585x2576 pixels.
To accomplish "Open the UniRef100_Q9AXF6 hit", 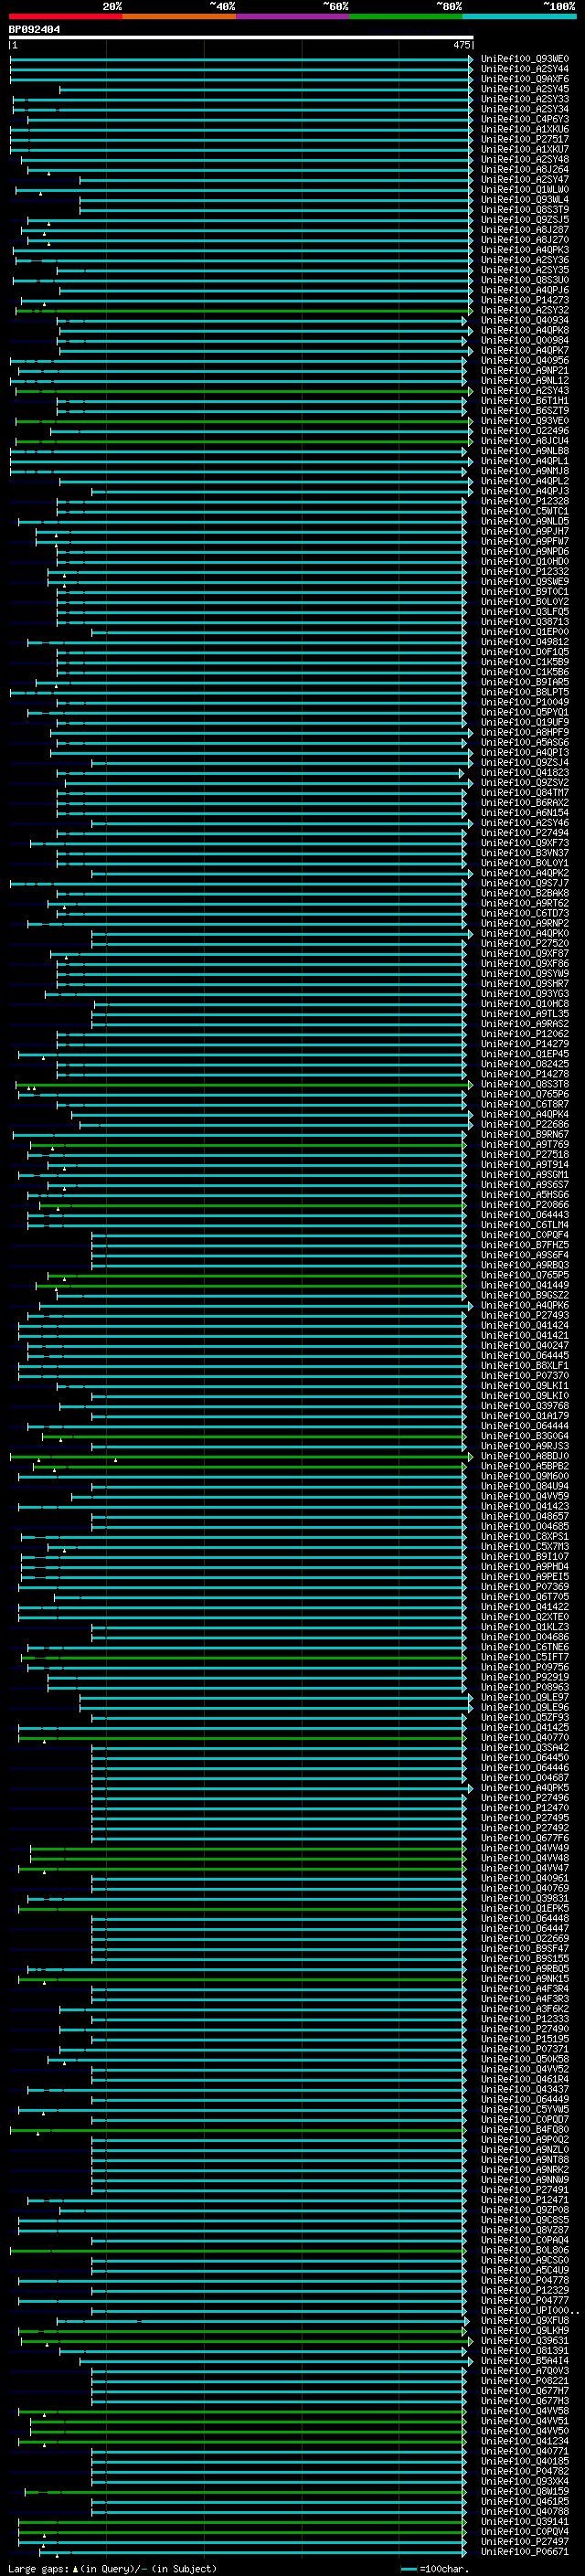I will click(524, 79).
